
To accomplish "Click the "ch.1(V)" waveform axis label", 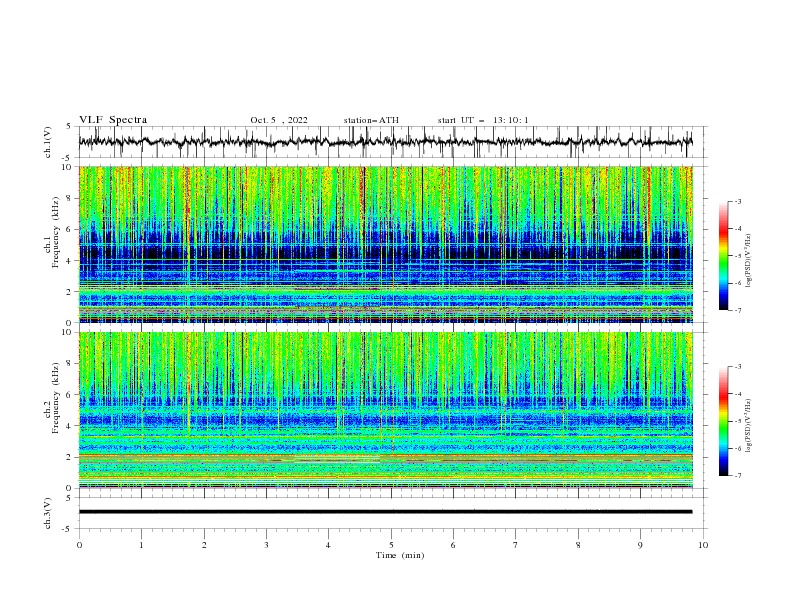I will (x=47, y=142).
